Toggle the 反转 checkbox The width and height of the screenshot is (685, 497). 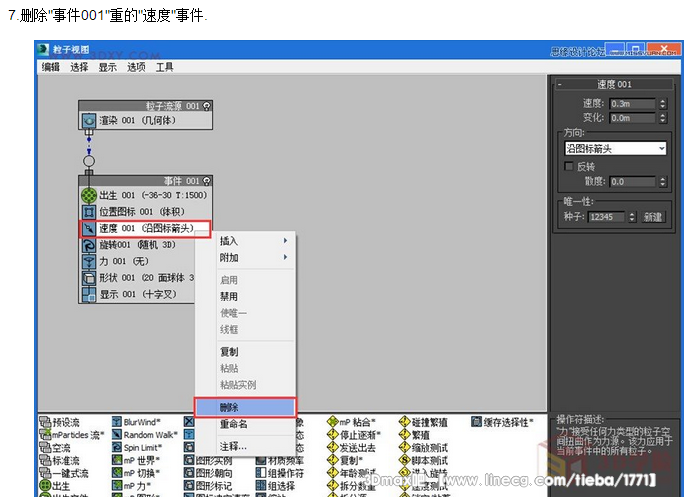click(569, 166)
